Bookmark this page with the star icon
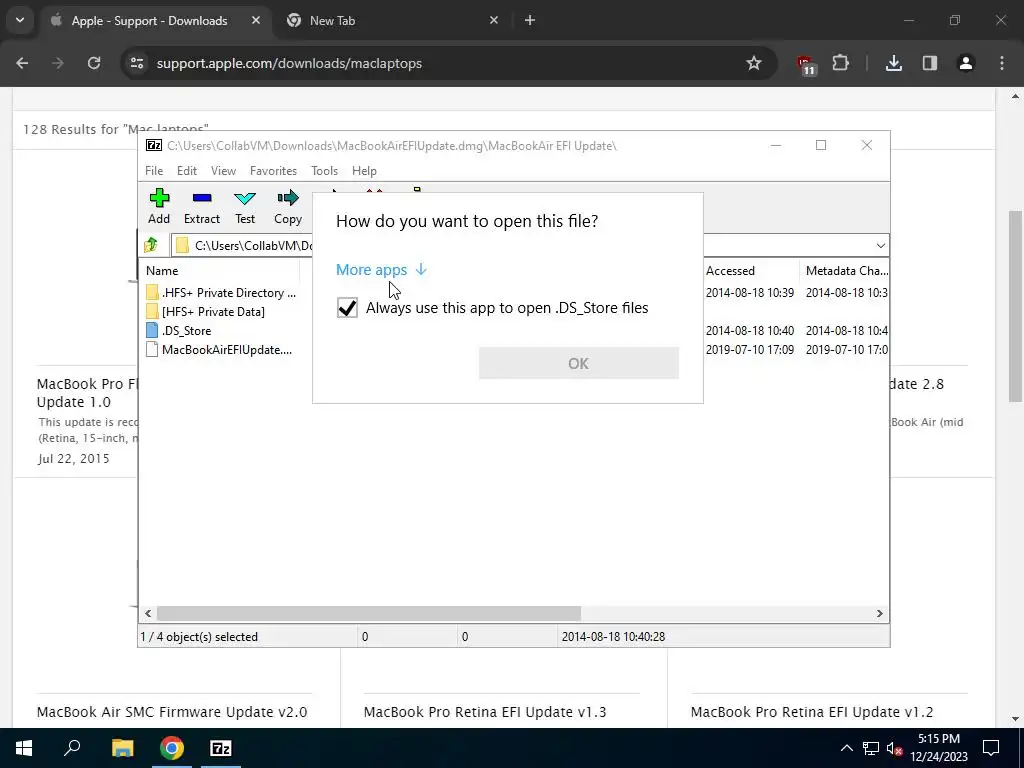 pyautogui.click(x=754, y=63)
